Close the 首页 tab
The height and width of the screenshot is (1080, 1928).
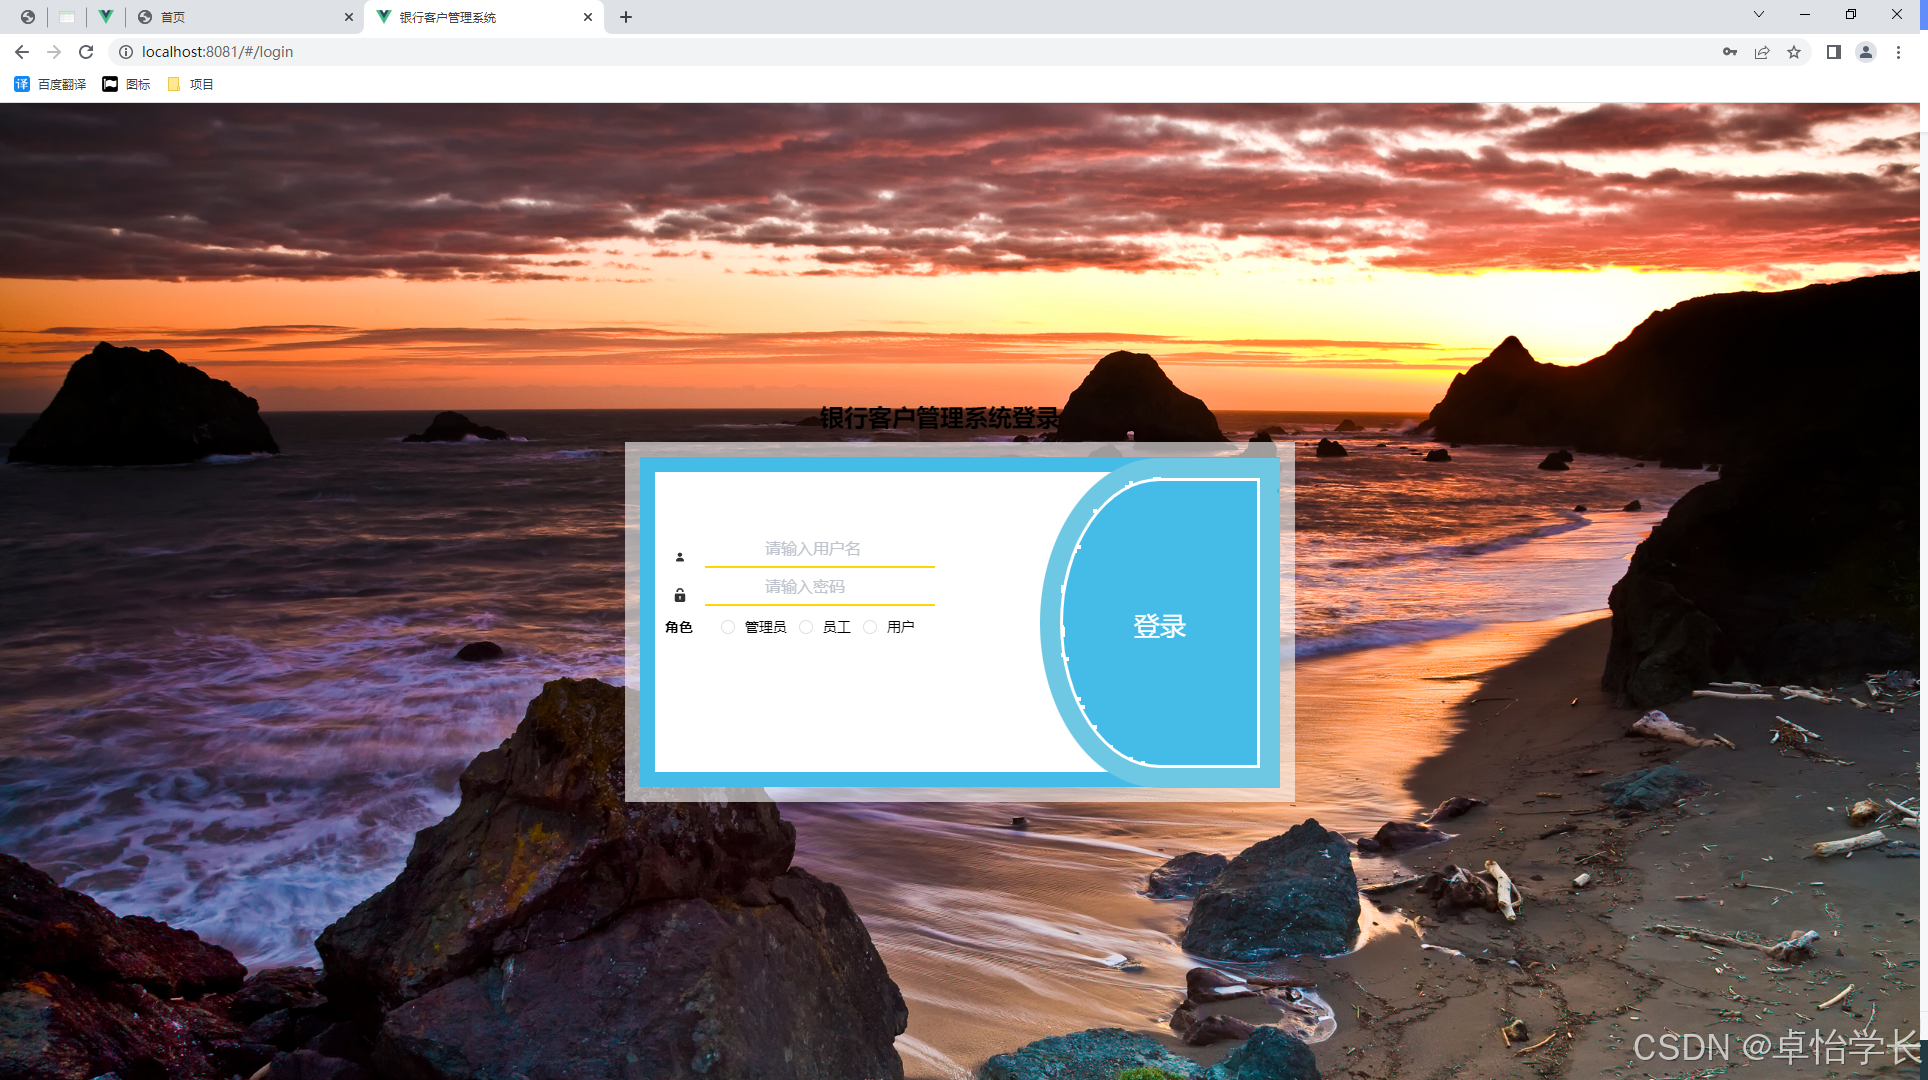point(349,17)
